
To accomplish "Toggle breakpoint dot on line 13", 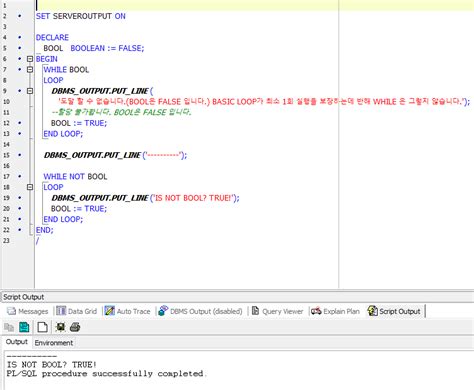I will 20,134.
